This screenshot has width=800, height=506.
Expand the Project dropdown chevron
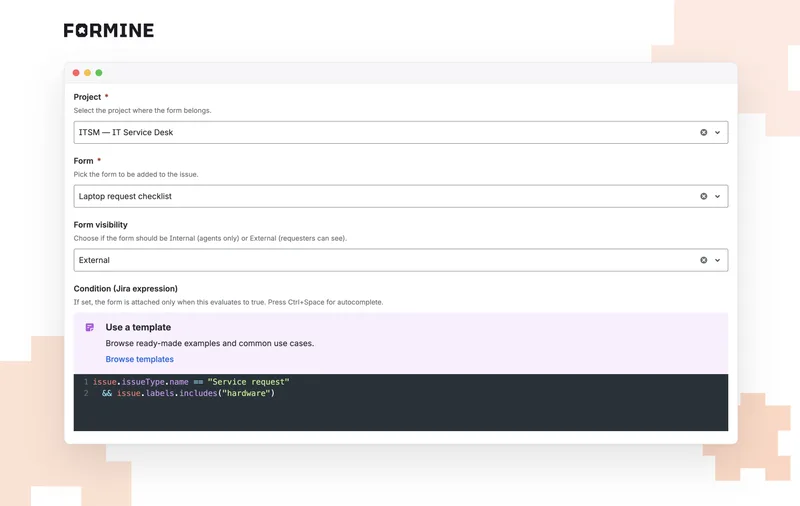(x=717, y=133)
